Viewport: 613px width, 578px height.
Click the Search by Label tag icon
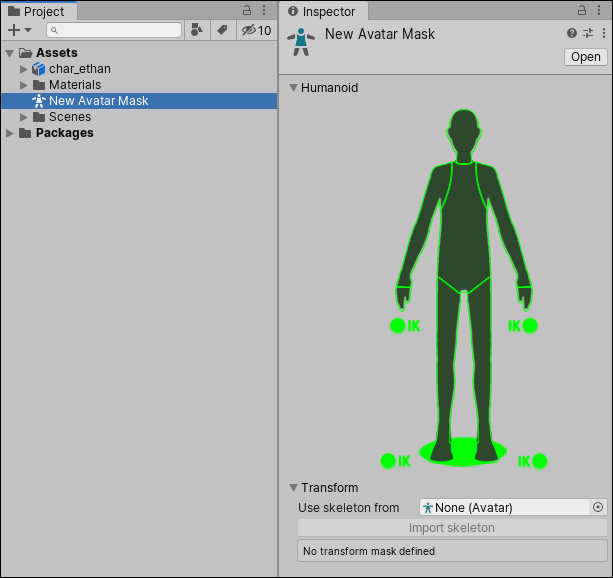222,30
